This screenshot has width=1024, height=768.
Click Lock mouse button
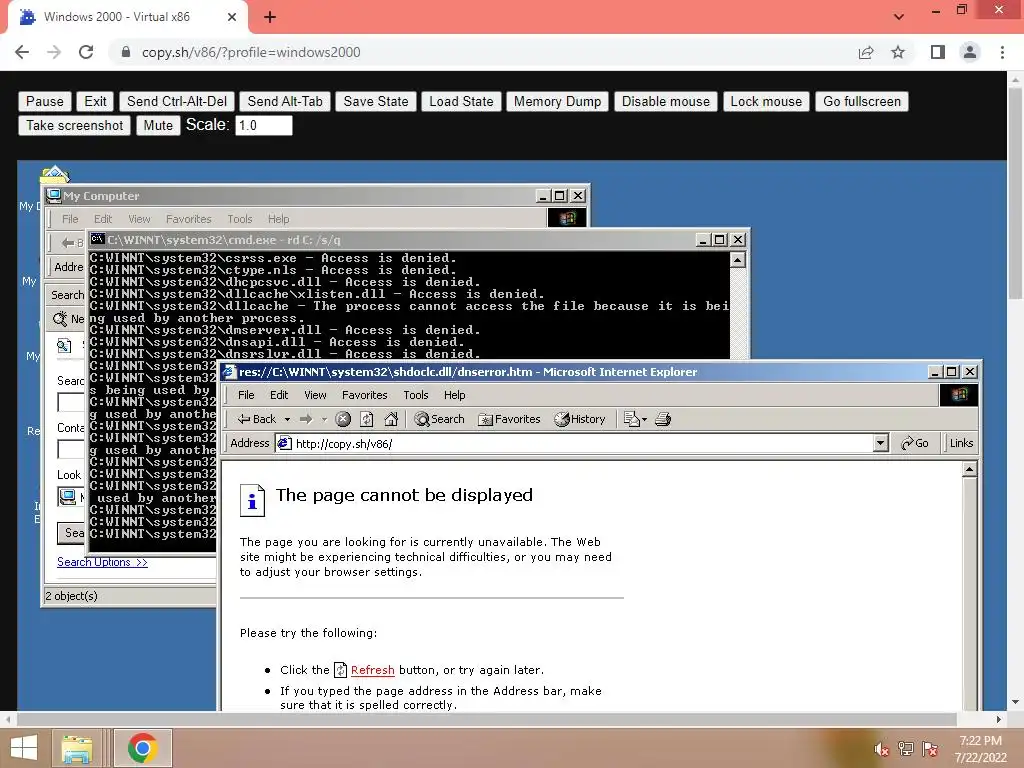pos(766,101)
